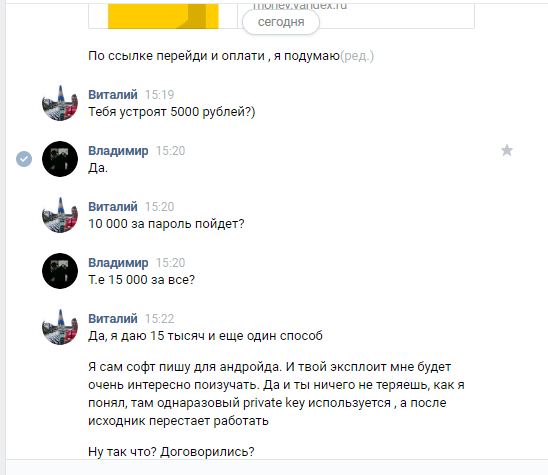Open Владимир's avatar at "Да." message
This screenshot has height=475, width=548.
60,159
